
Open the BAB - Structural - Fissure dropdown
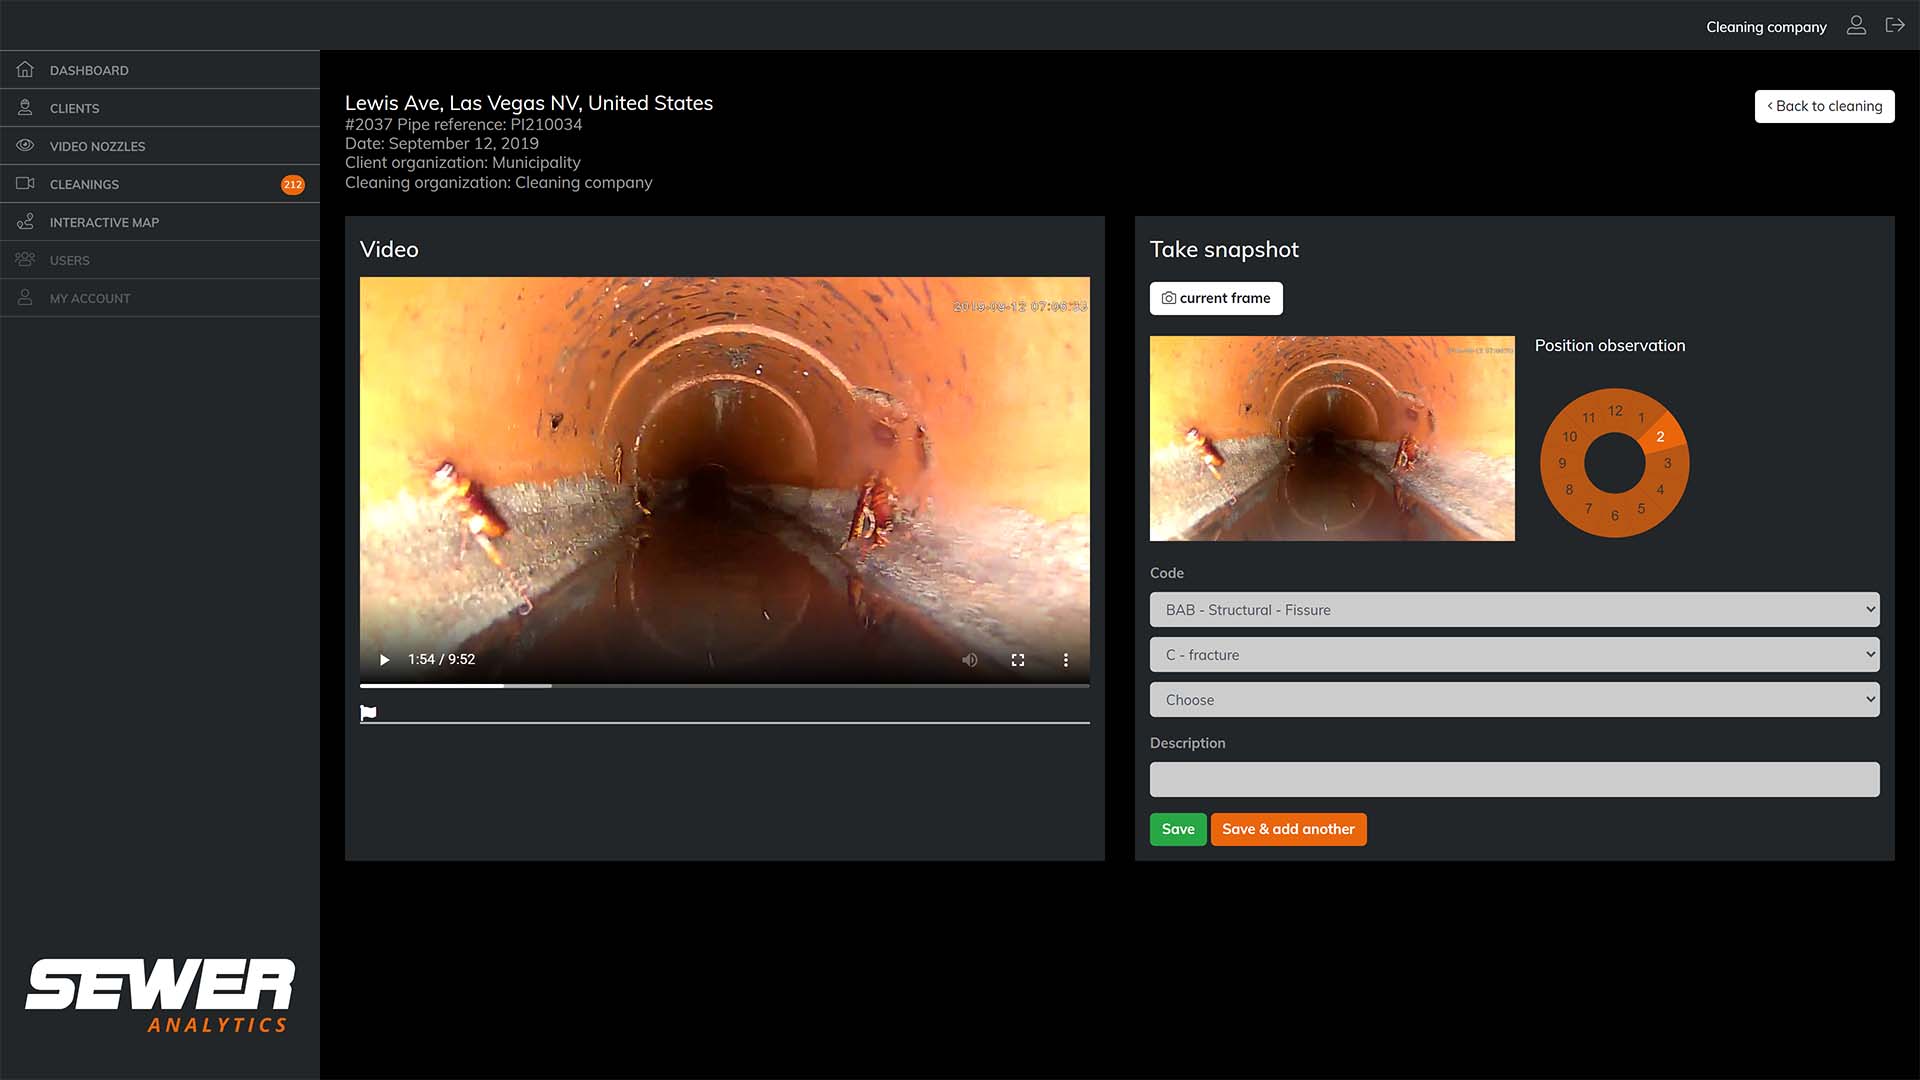tap(1514, 610)
